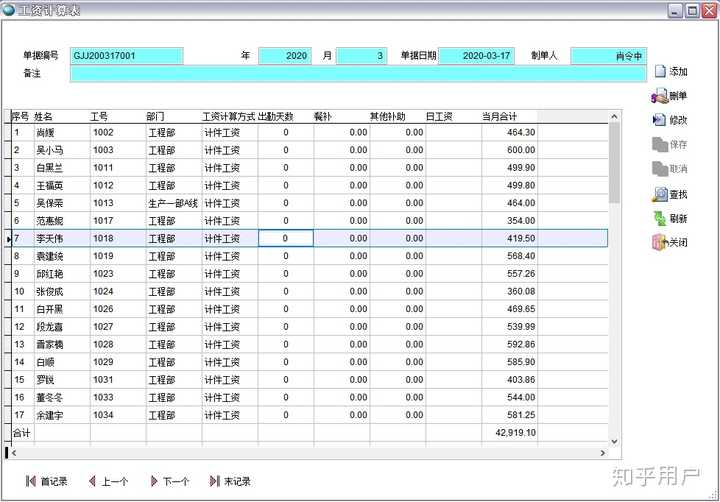720x502 pixels.
Task: Click the total 600.00 cell
Action: coord(509,150)
